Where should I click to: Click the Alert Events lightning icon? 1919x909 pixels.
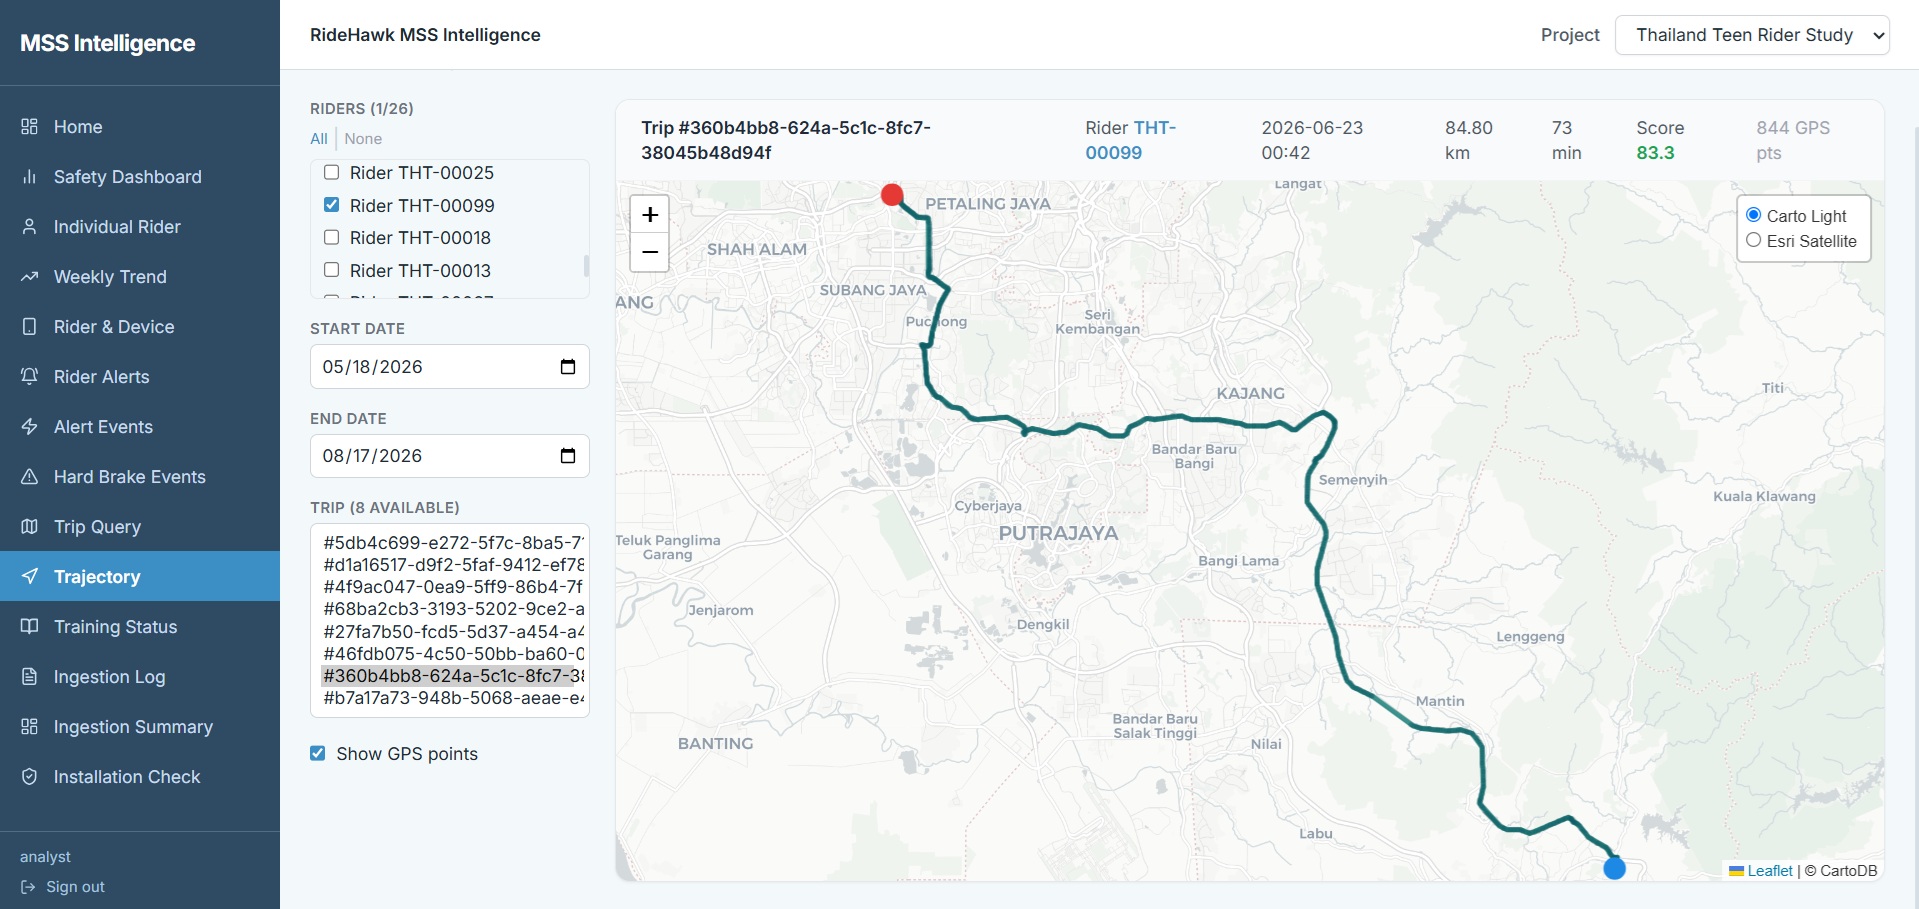29,427
